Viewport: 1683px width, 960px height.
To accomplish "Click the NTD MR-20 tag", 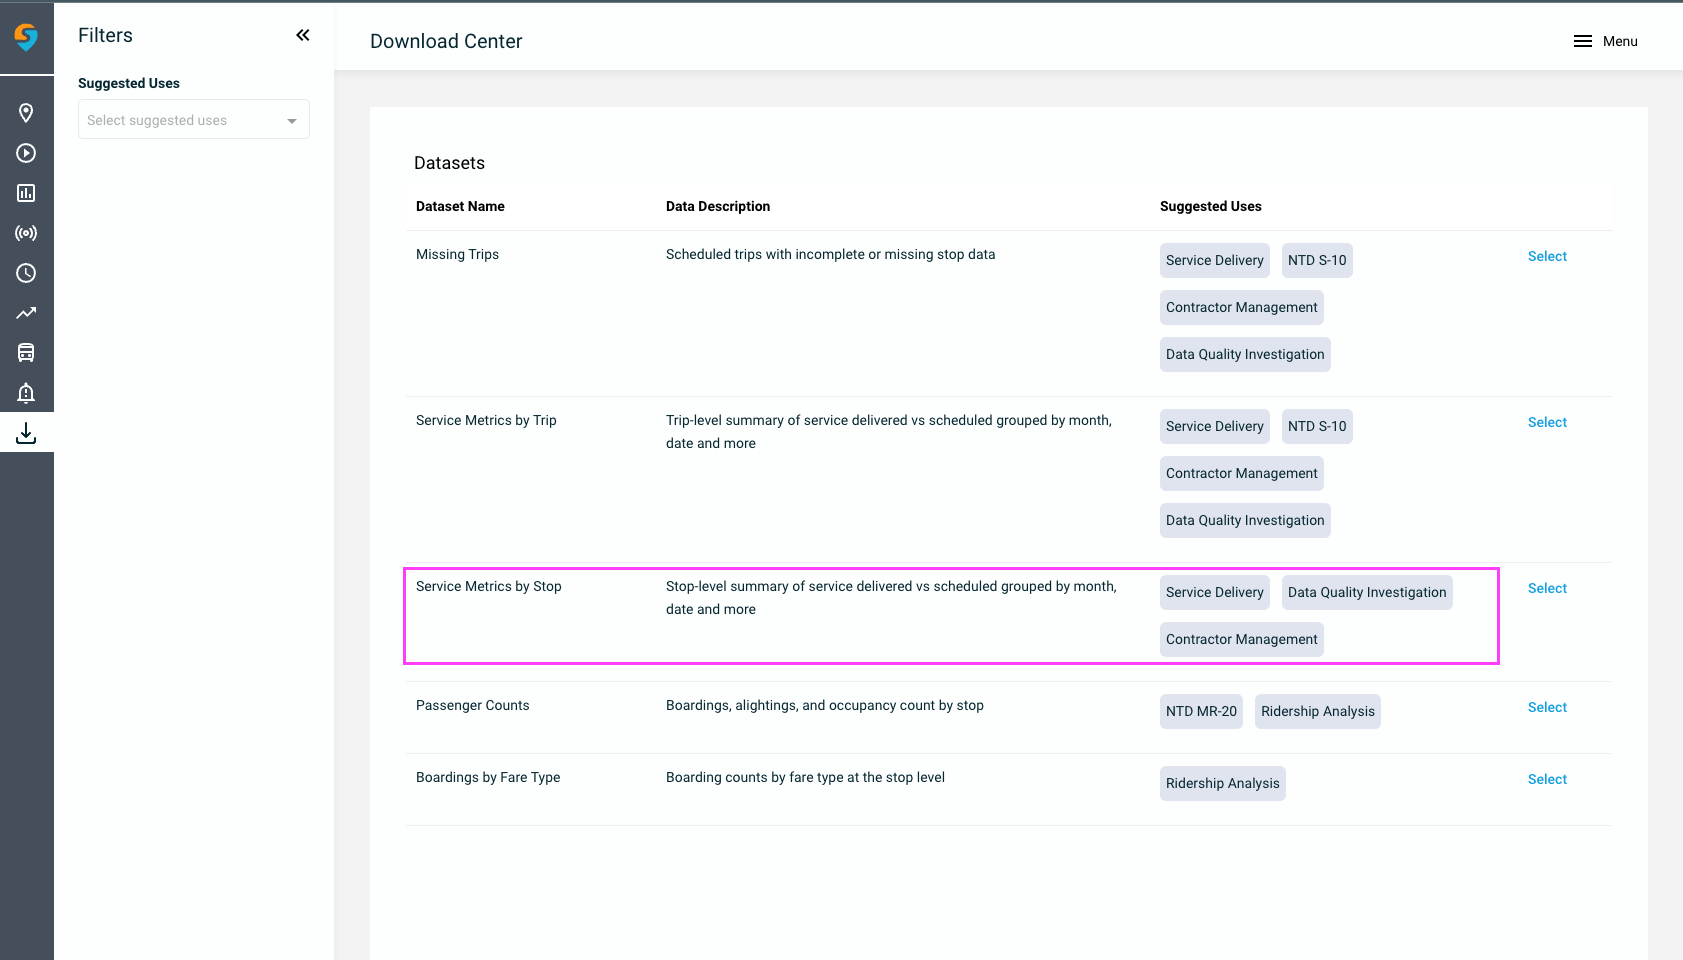I will click(1201, 711).
